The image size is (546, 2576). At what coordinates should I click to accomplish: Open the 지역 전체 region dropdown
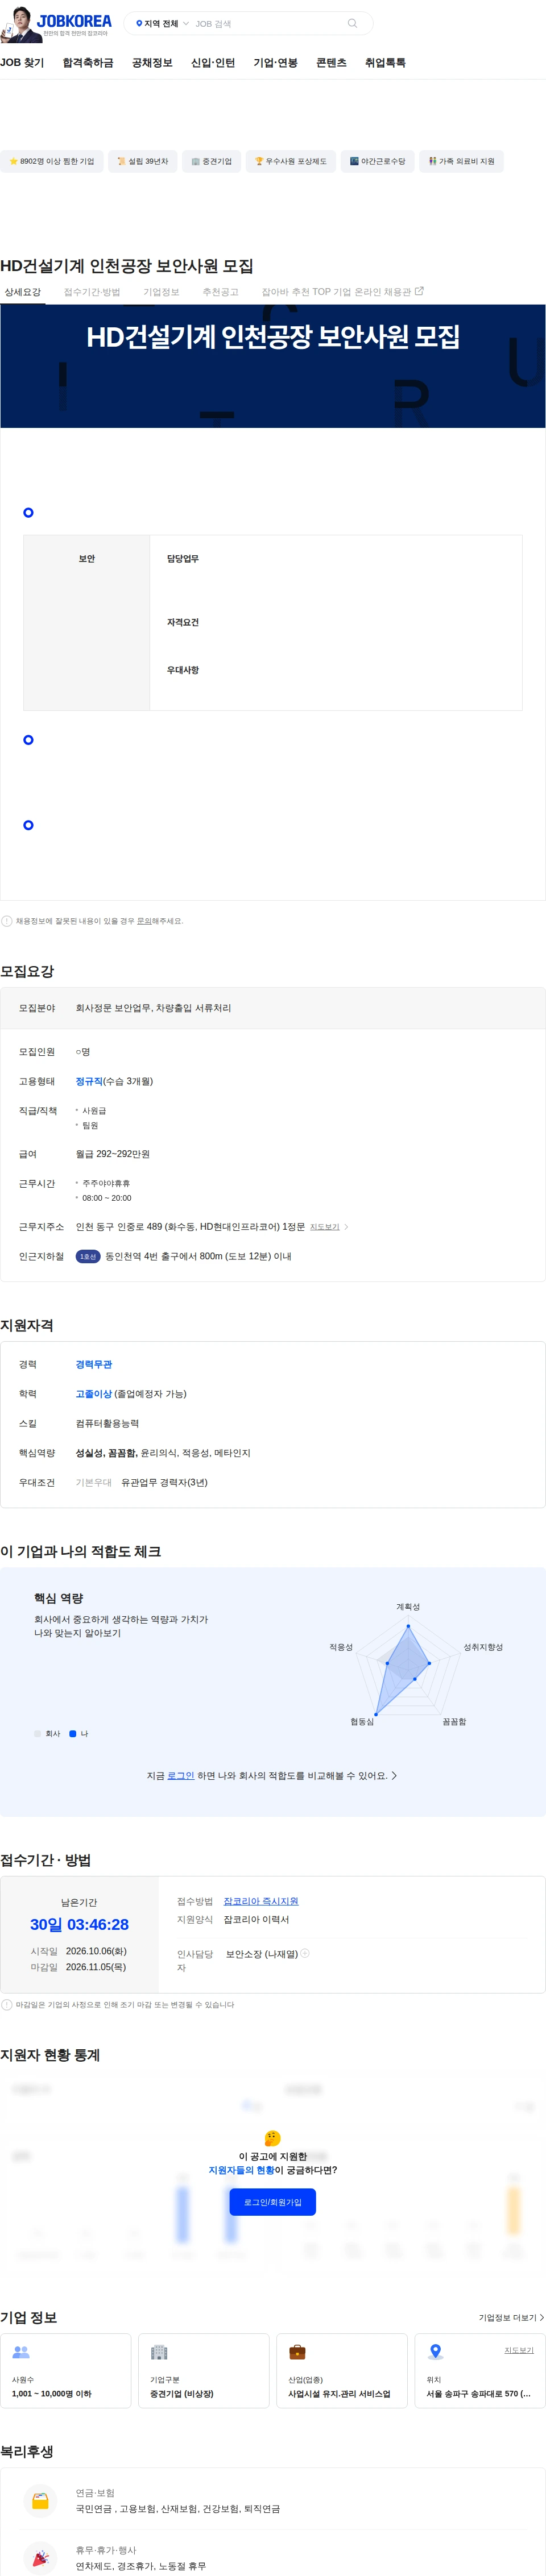coord(162,23)
